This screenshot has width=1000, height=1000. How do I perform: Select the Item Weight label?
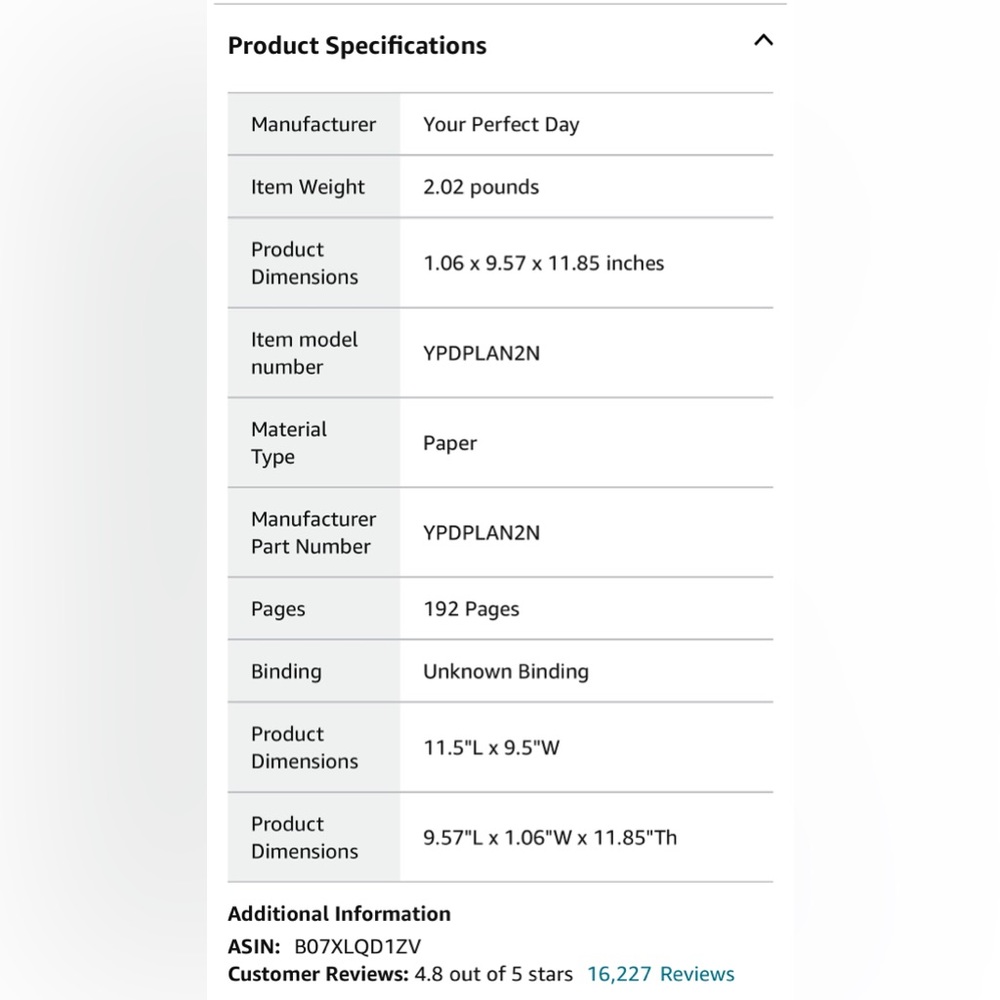click(x=307, y=187)
